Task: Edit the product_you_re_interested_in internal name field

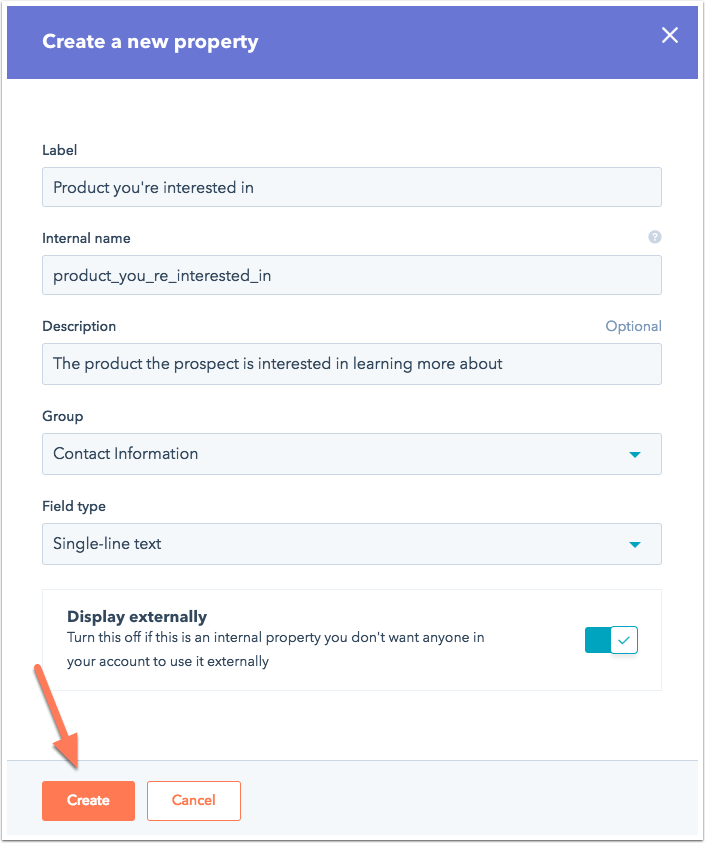Action: pyautogui.click(x=352, y=275)
